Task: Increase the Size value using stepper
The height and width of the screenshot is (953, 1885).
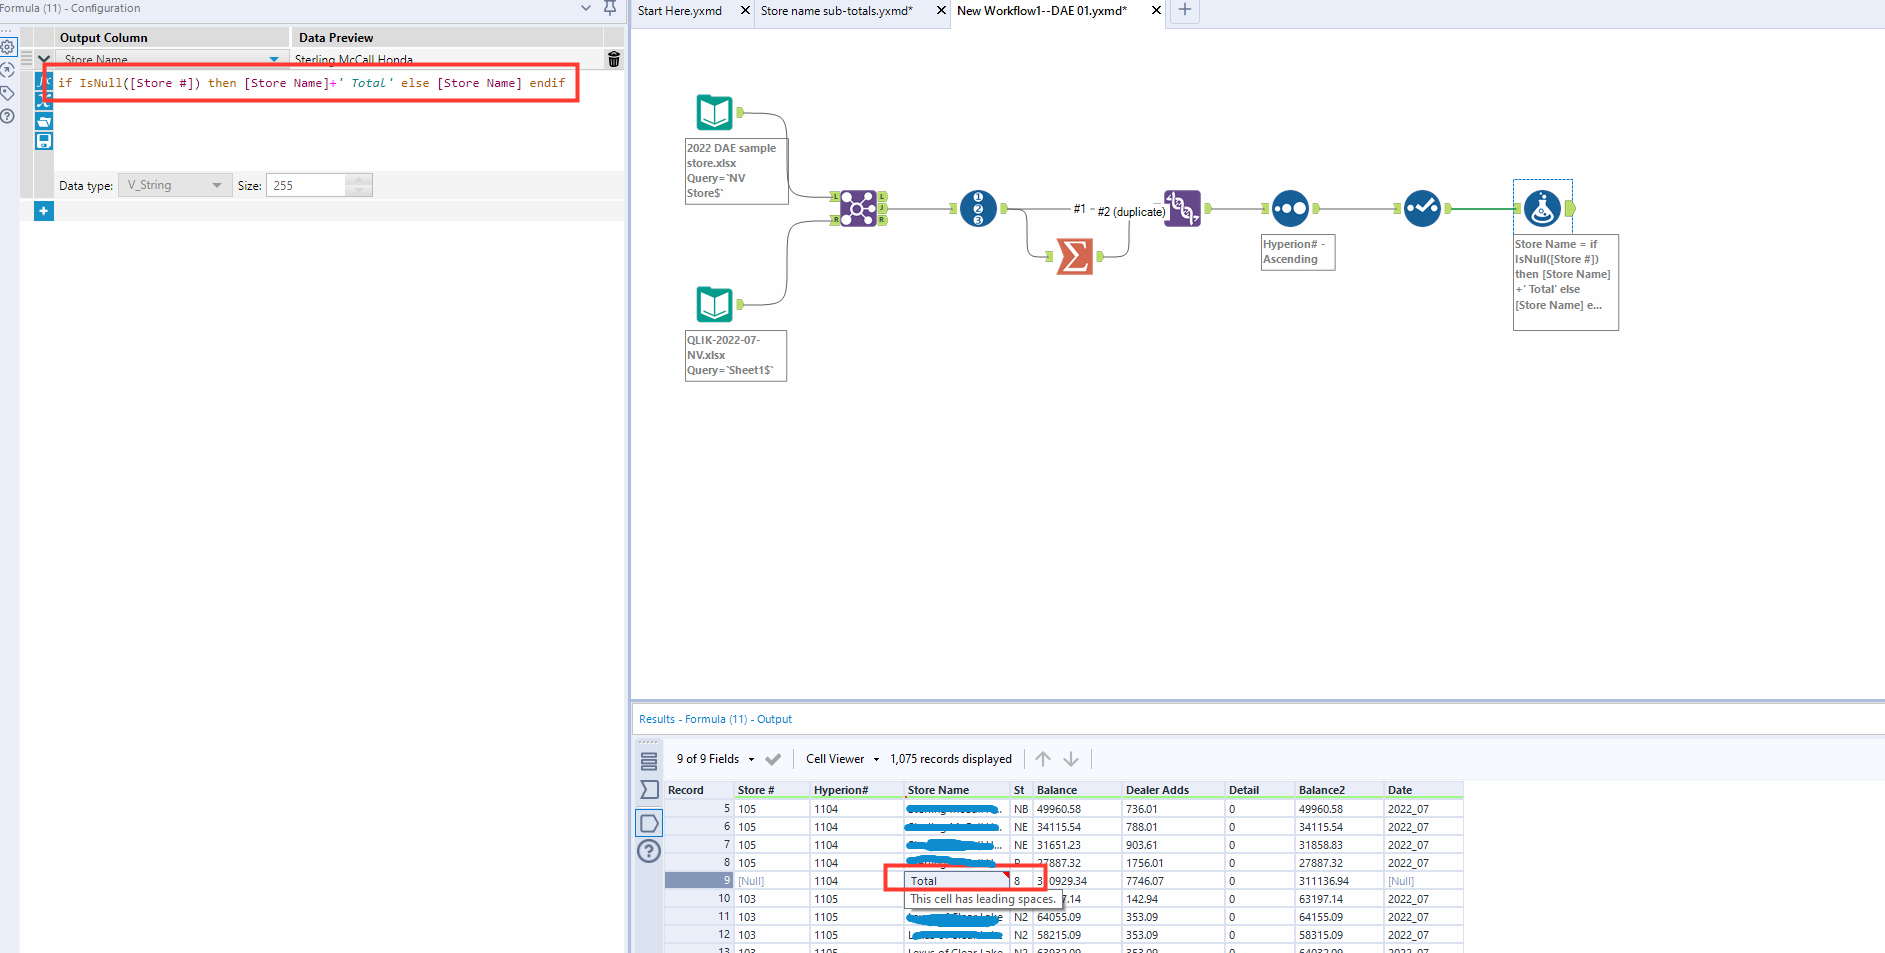Action: tap(359, 180)
